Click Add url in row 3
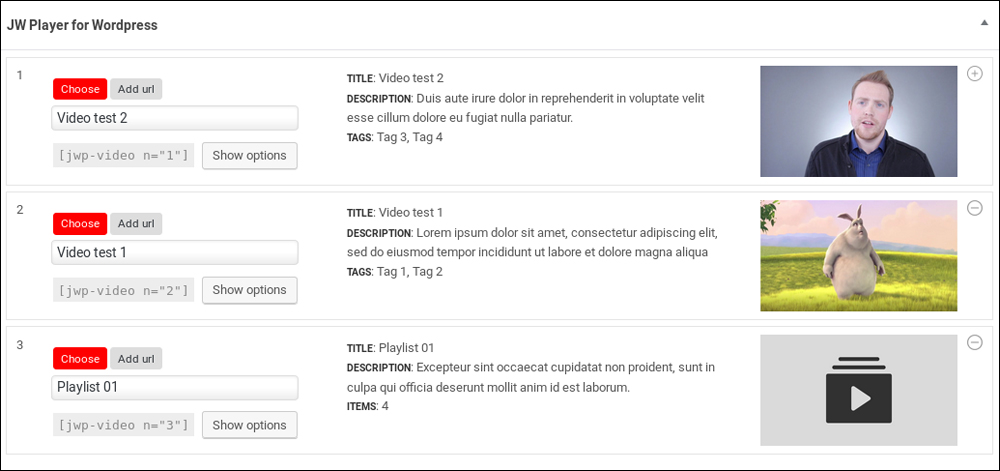 [136, 359]
